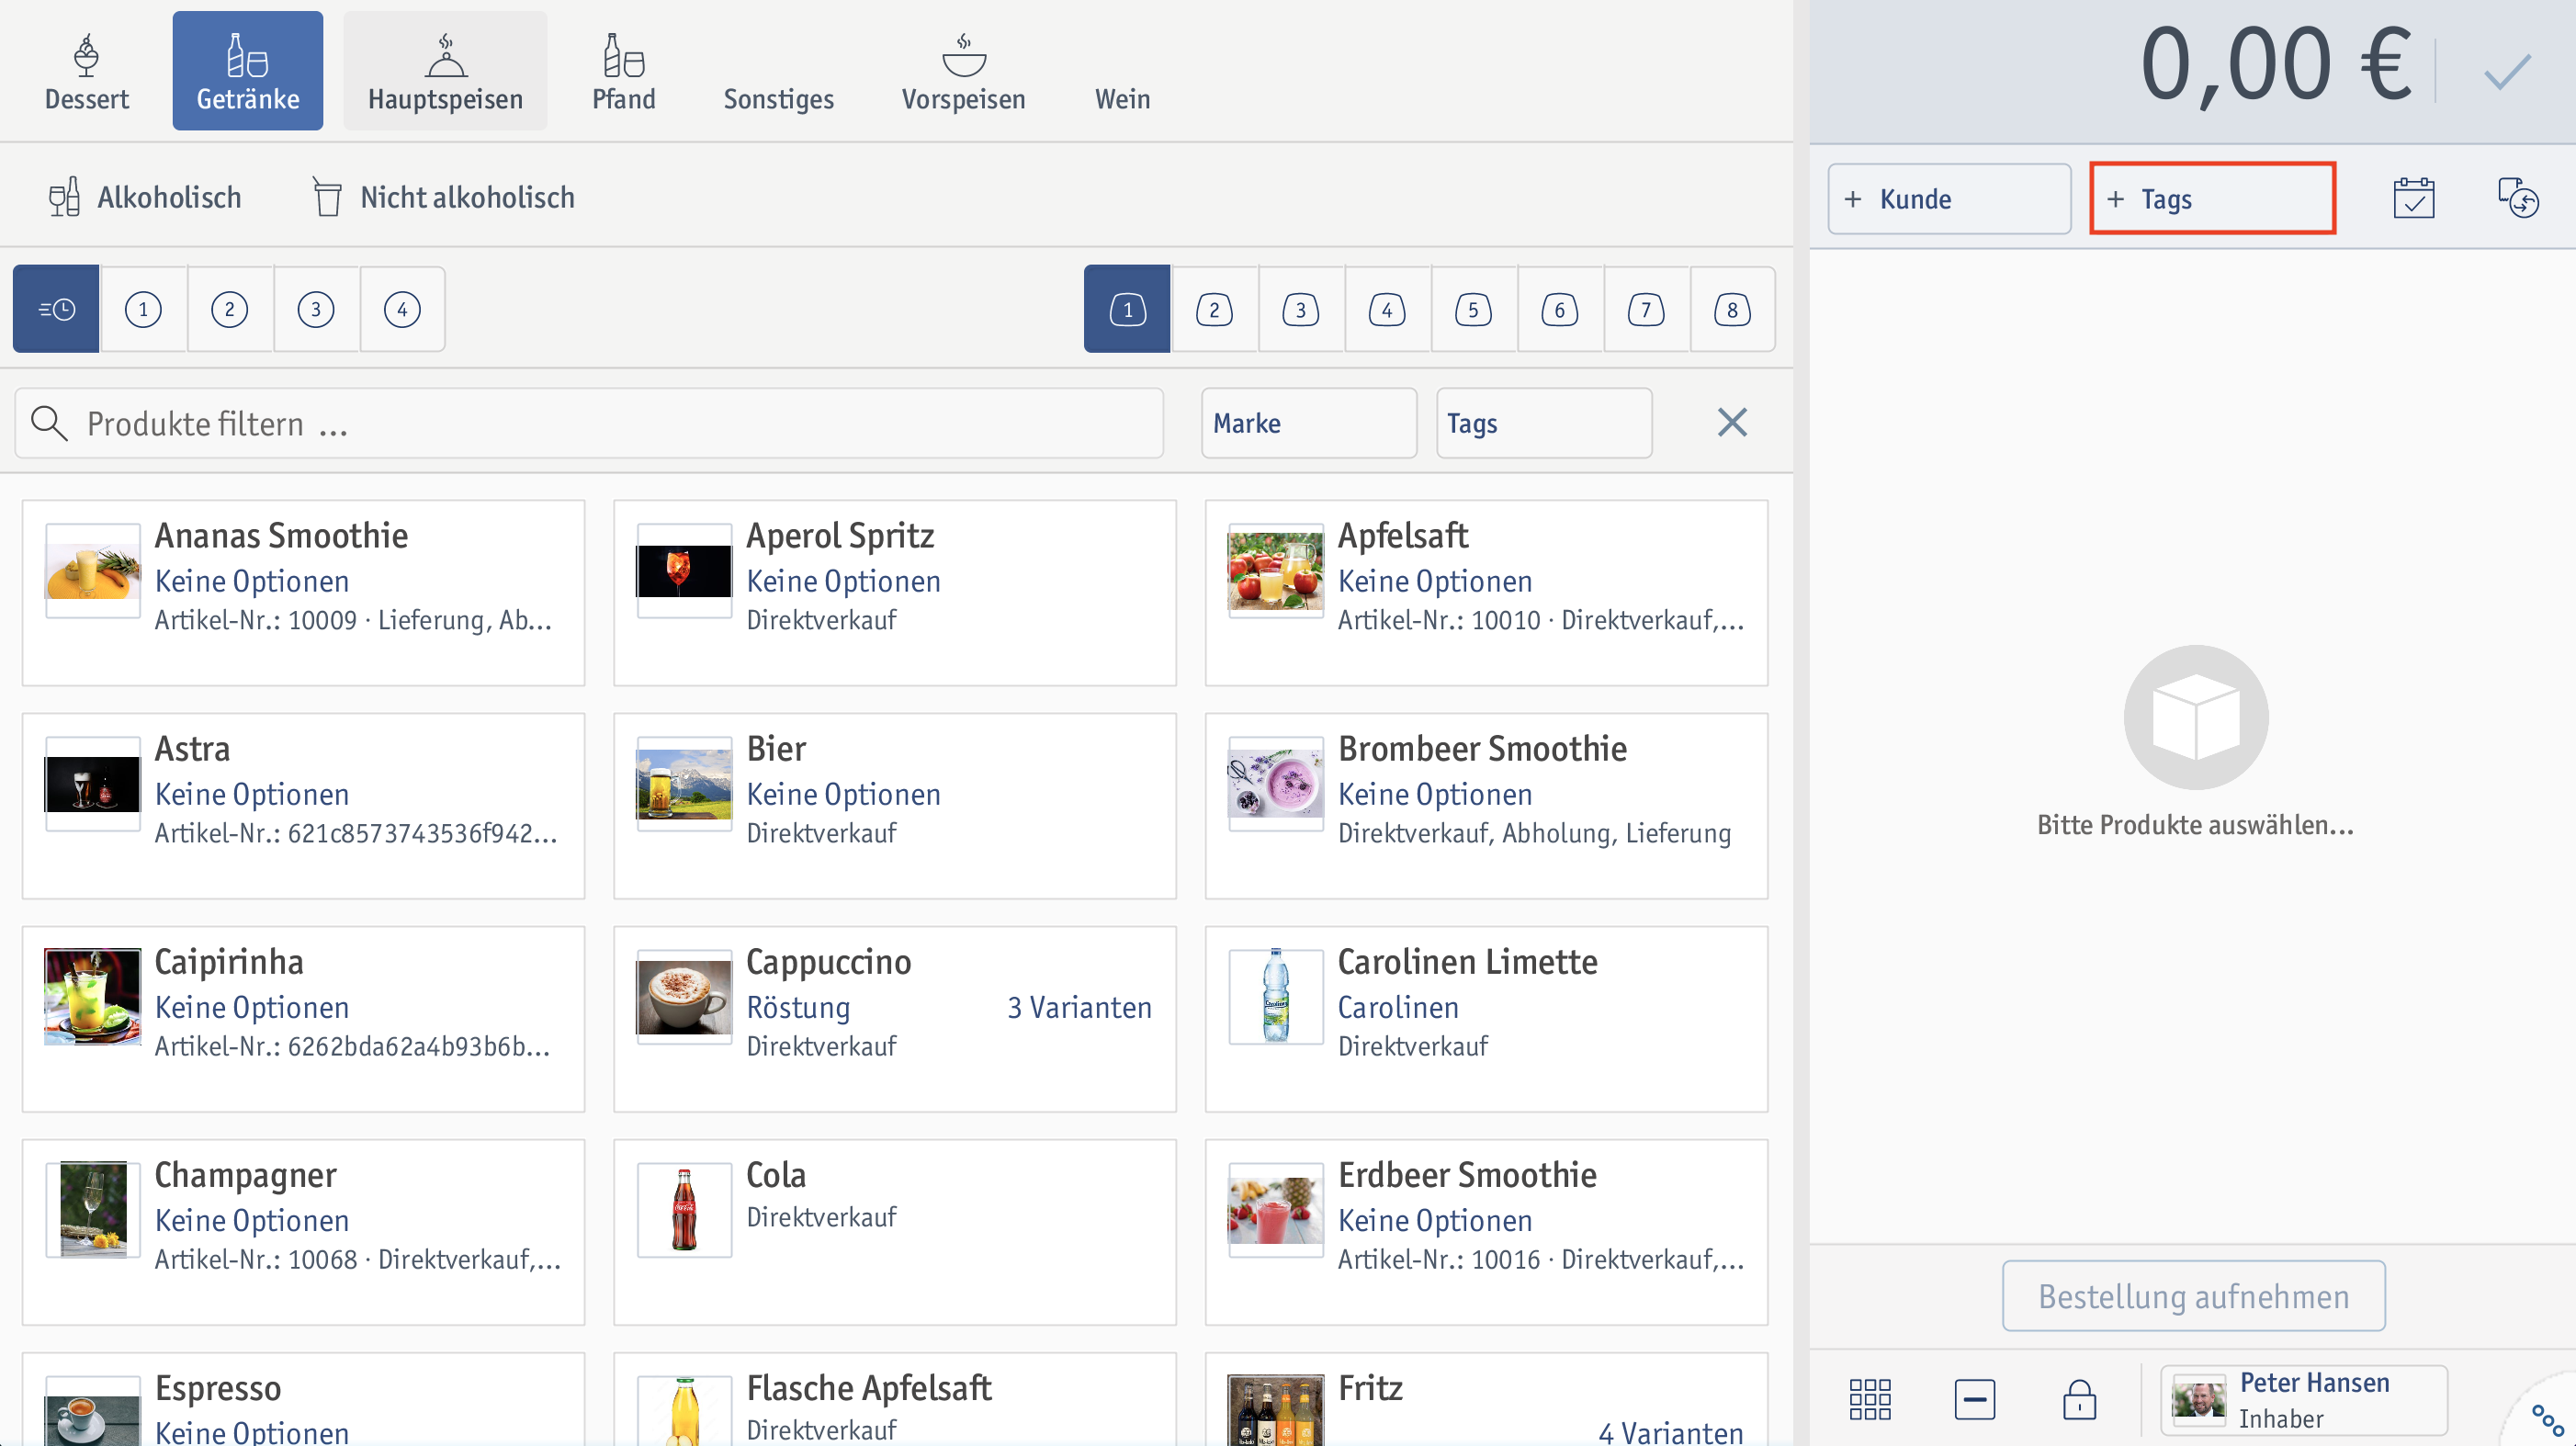The height and width of the screenshot is (1446, 2576).
Task: Click Bestellung aufnehmen button
Action: (x=2193, y=1296)
